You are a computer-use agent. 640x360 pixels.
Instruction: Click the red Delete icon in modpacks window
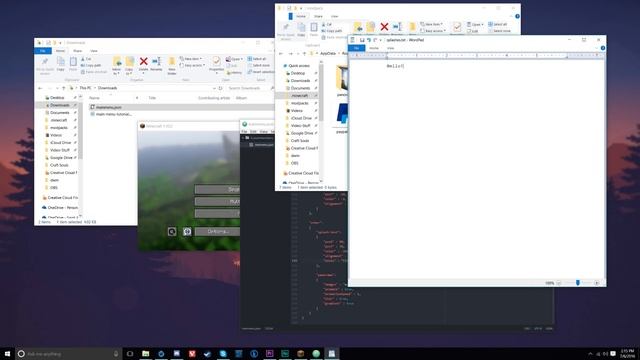click(x=384, y=28)
